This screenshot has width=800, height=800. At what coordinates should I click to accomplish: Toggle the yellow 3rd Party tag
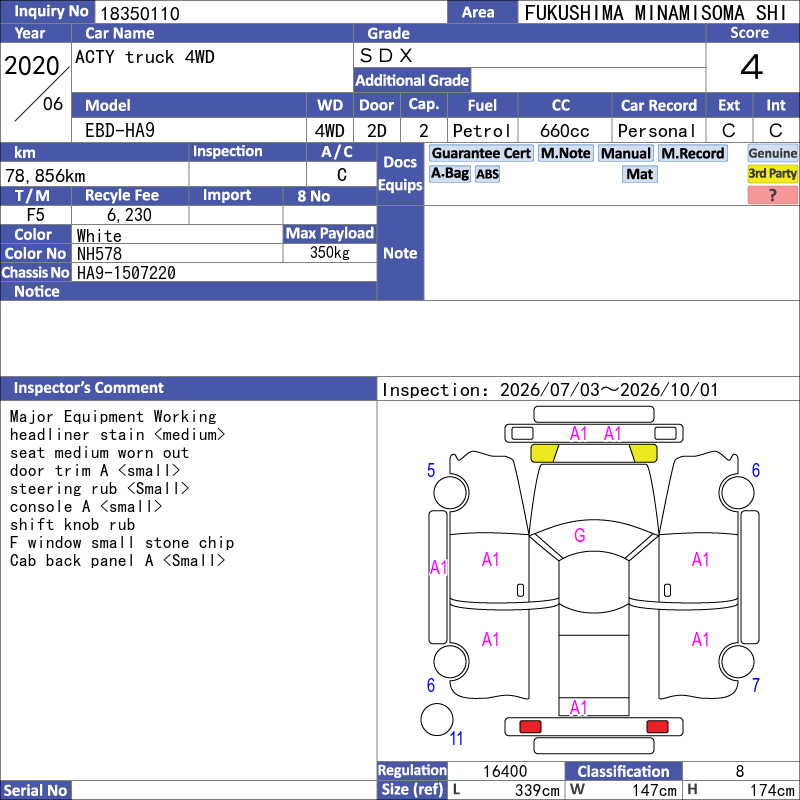(772, 174)
